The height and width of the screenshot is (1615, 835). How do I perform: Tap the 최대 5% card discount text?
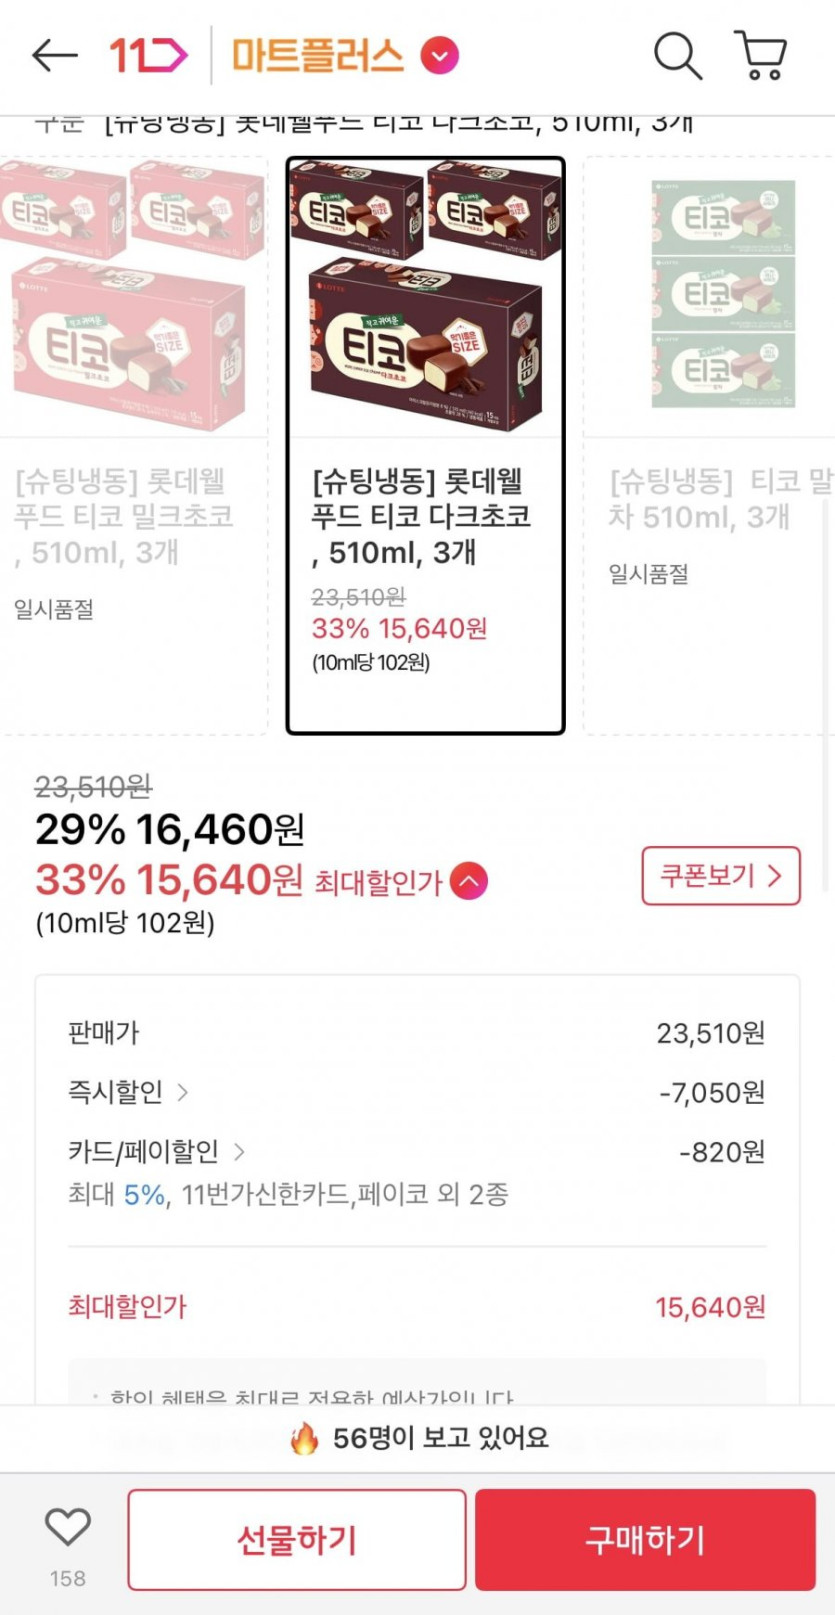(288, 1194)
